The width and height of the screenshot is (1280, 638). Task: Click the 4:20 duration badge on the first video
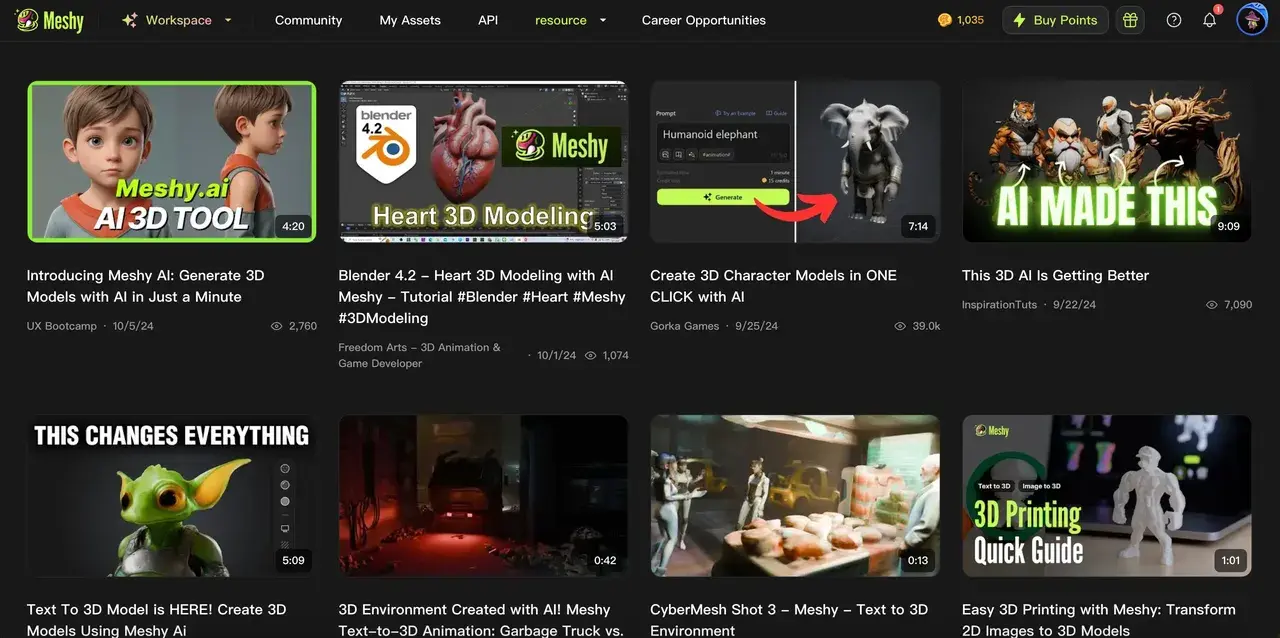(293, 225)
